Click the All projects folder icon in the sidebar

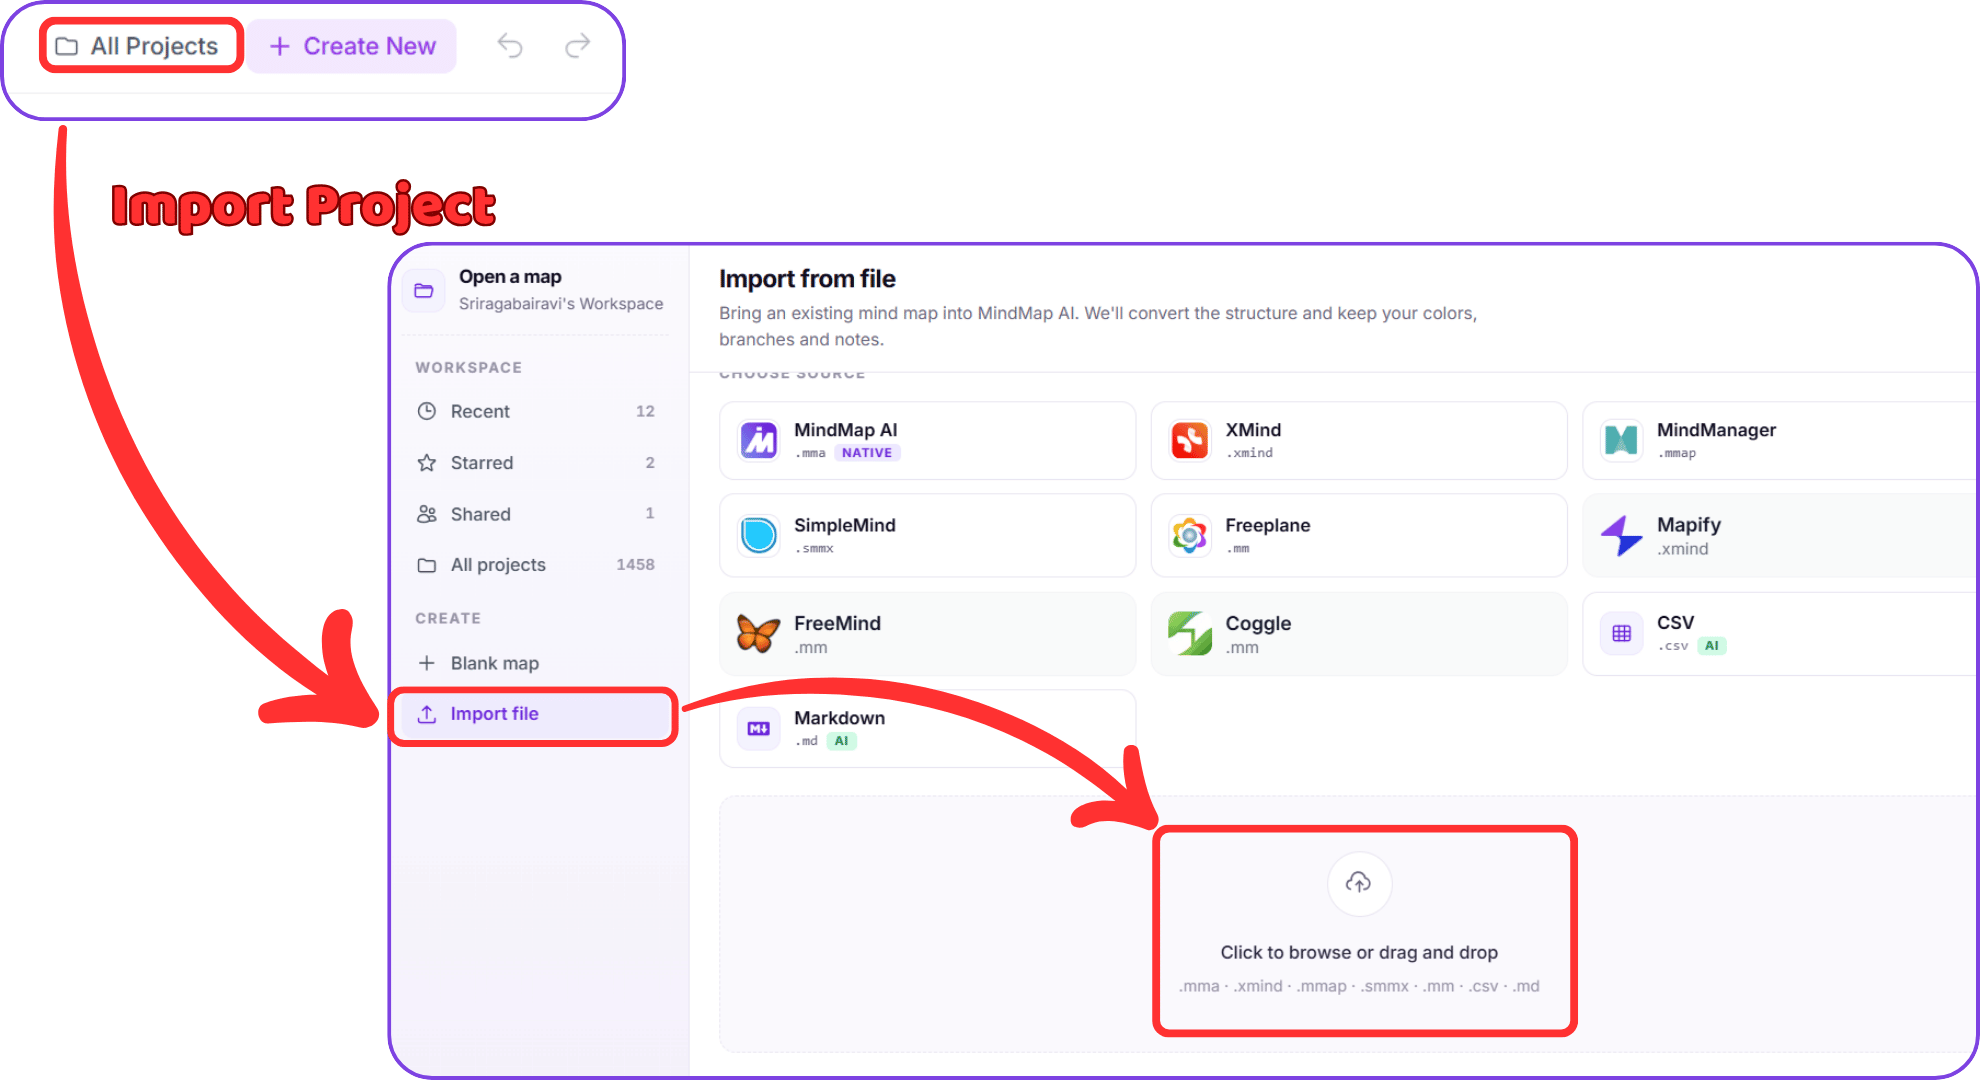427,565
